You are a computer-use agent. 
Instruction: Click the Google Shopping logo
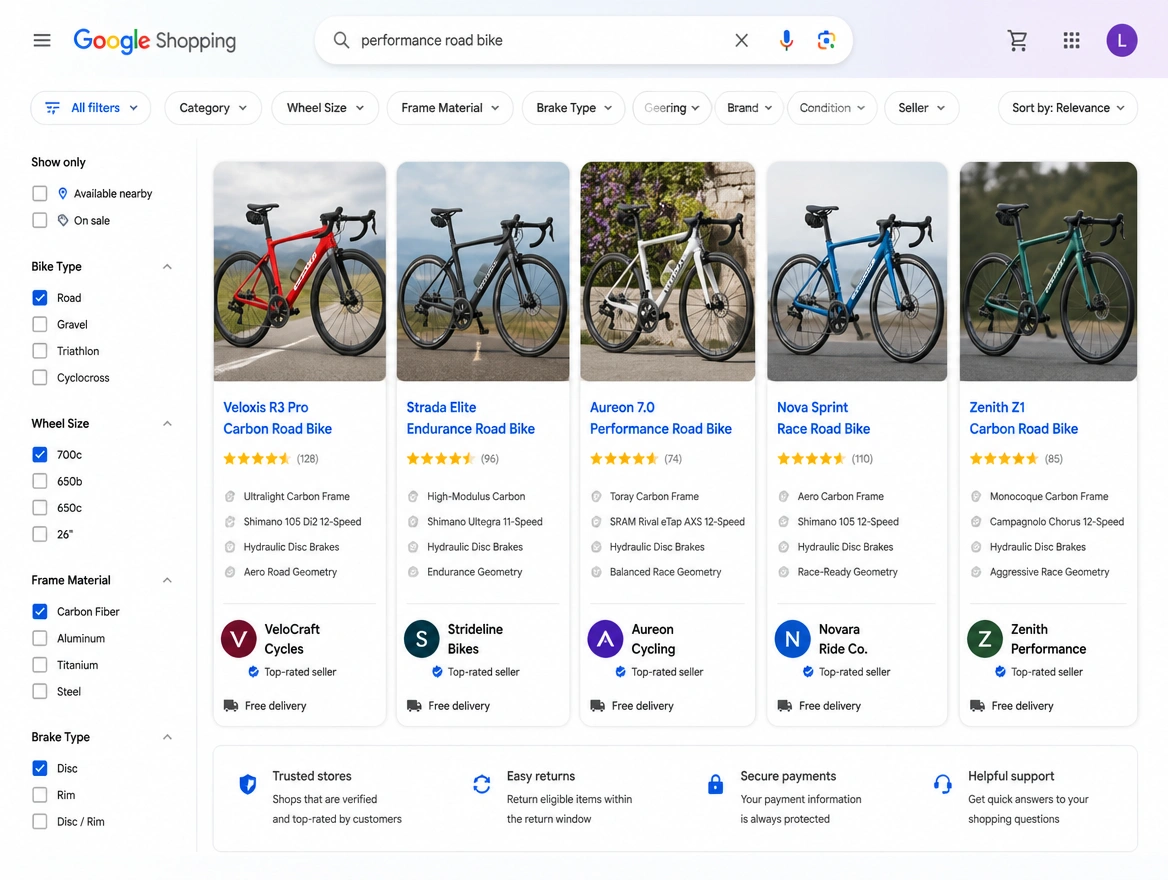coord(154,40)
